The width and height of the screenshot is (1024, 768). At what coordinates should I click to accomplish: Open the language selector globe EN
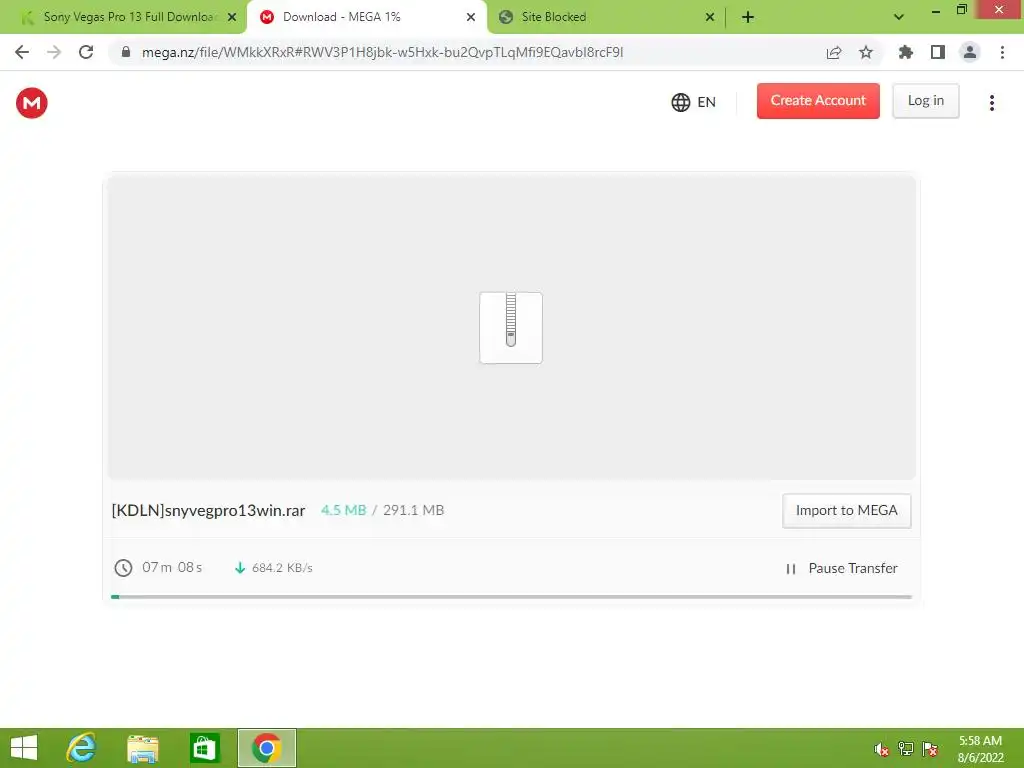[x=694, y=102]
